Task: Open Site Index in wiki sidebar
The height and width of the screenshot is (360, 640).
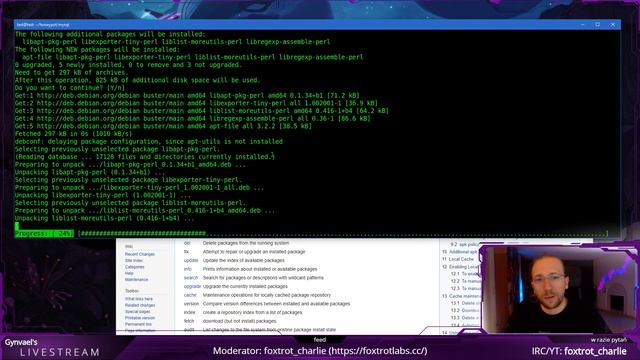Action: pyautogui.click(x=133, y=260)
